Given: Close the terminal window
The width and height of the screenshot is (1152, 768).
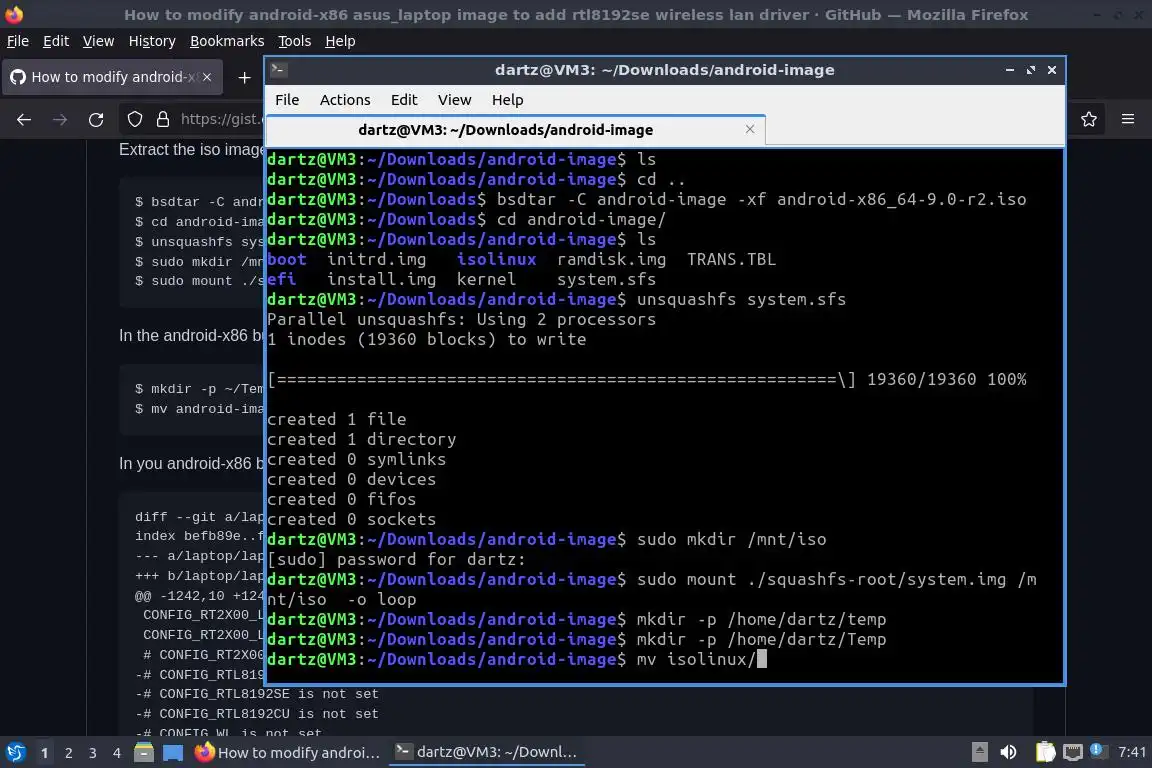Looking at the screenshot, I should (1051, 70).
